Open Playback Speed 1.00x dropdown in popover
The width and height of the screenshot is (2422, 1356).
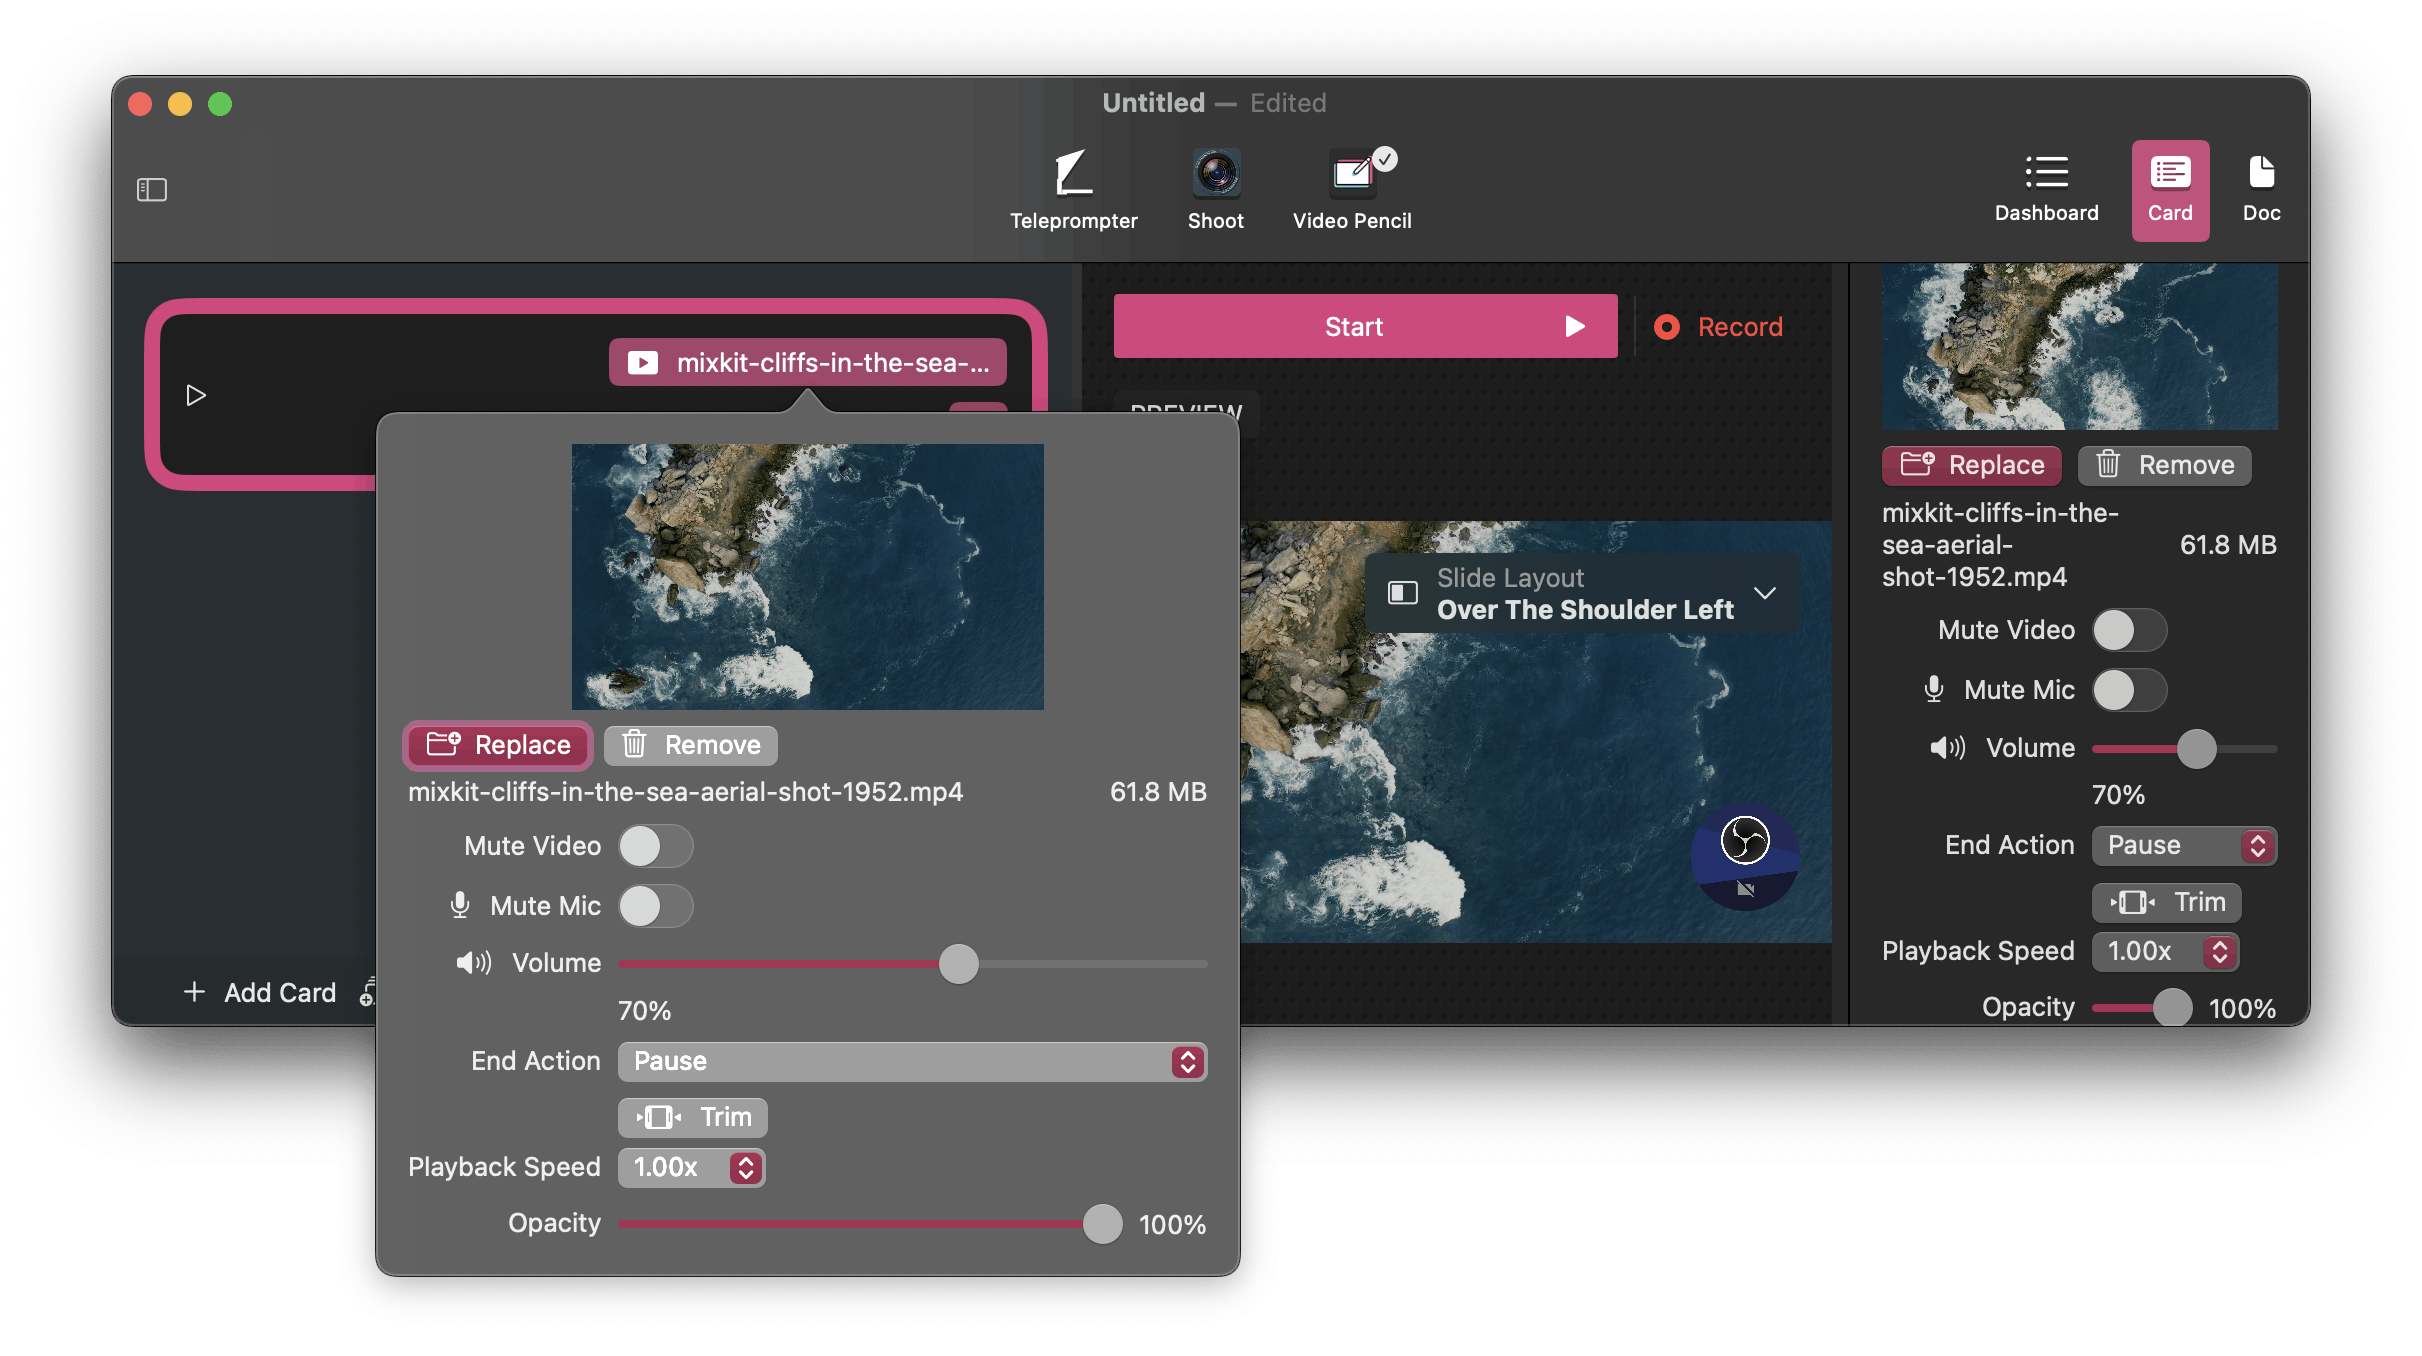pos(691,1167)
